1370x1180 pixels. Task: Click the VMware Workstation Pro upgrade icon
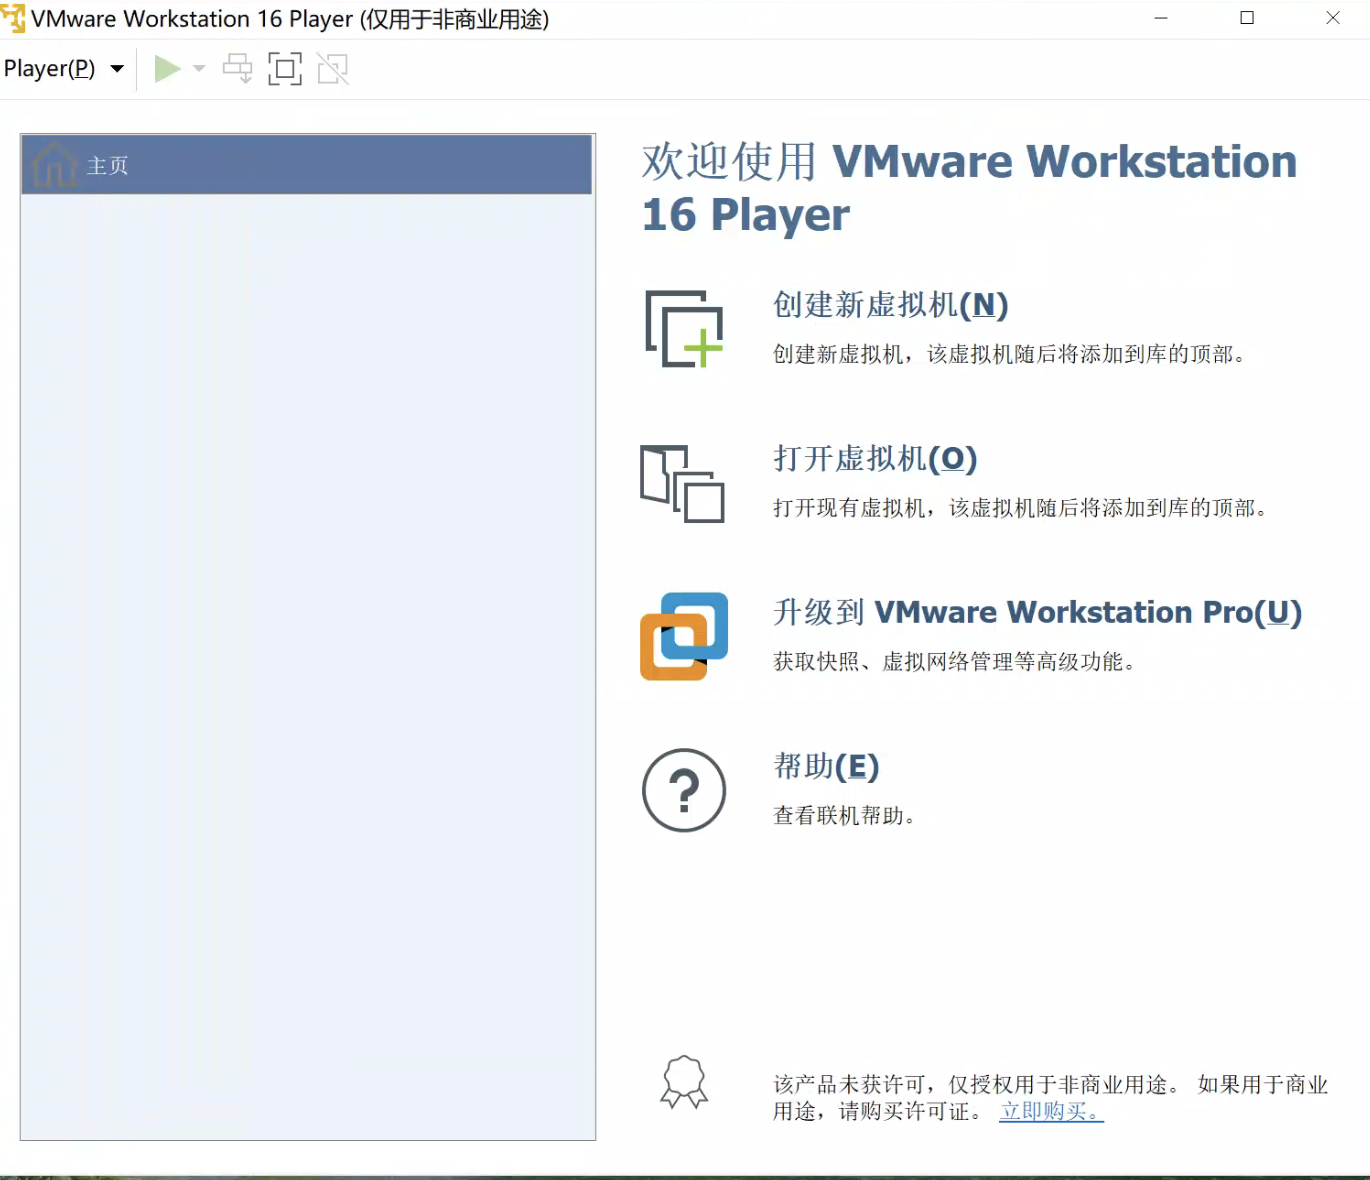pyautogui.click(x=684, y=637)
